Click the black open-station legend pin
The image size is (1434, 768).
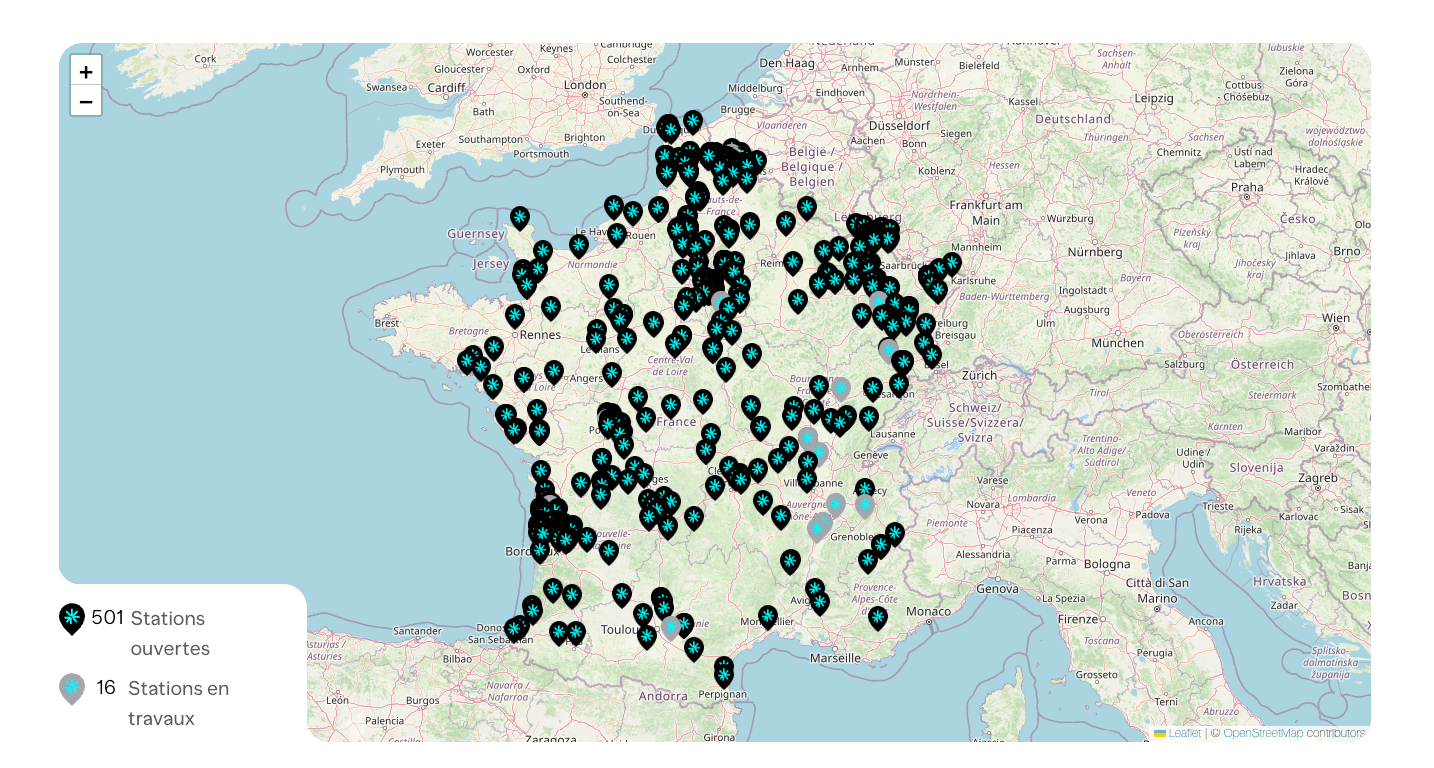(x=72, y=619)
